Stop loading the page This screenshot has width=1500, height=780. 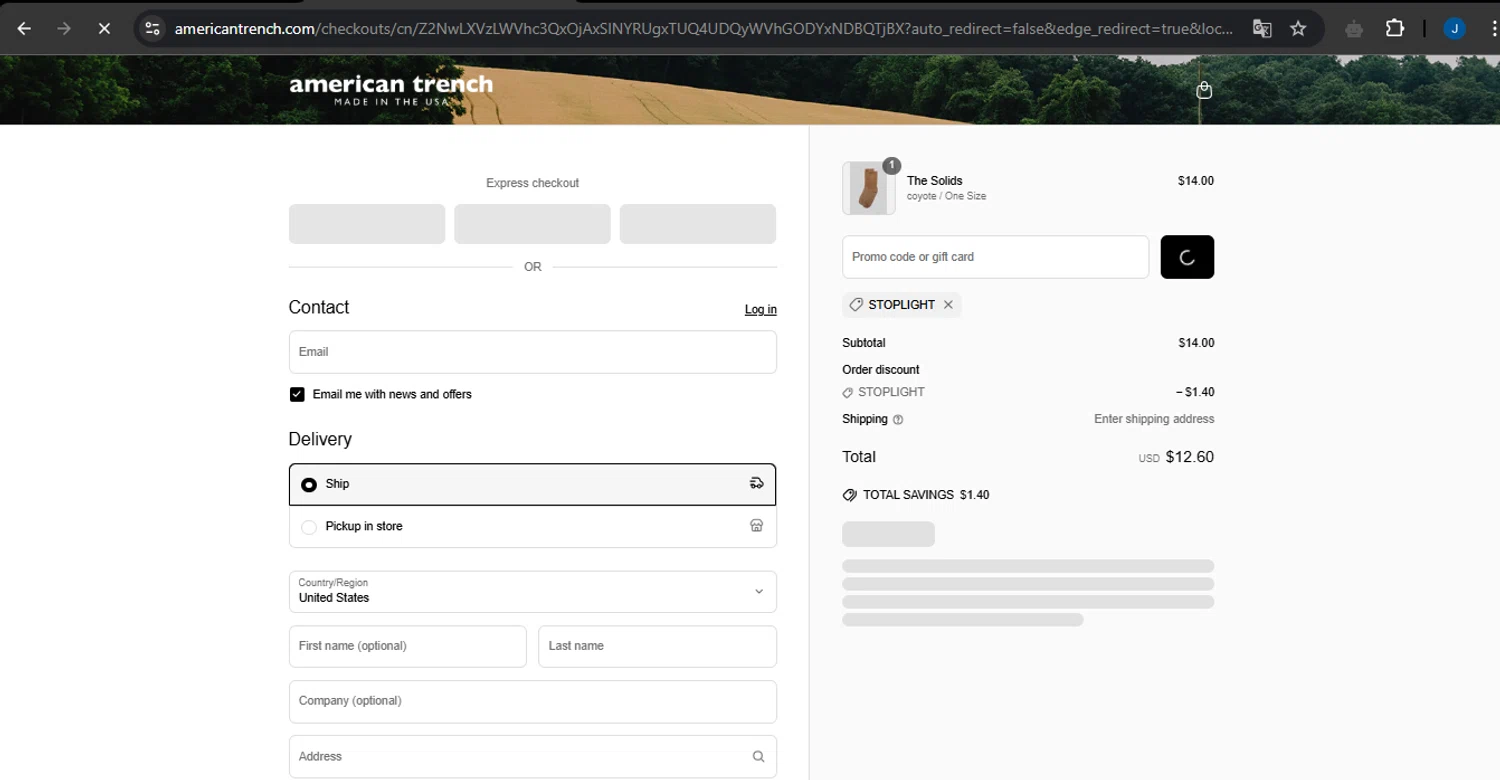pyautogui.click(x=104, y=28)
